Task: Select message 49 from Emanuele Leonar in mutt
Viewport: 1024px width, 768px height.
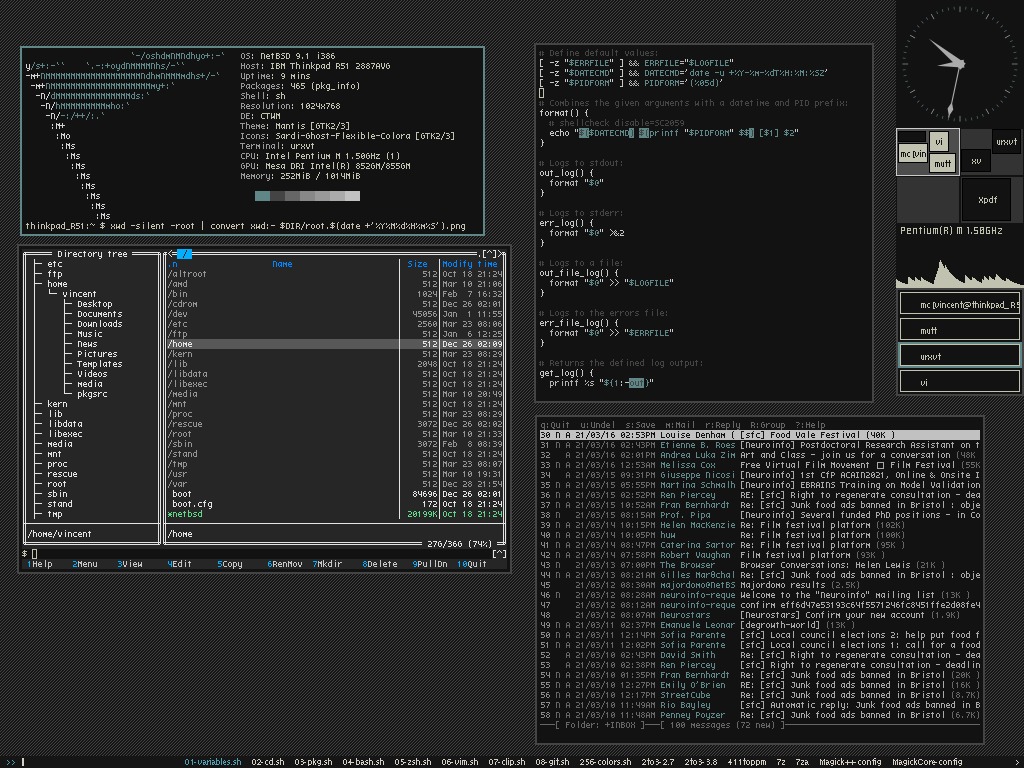Action: tap(760, 625)
